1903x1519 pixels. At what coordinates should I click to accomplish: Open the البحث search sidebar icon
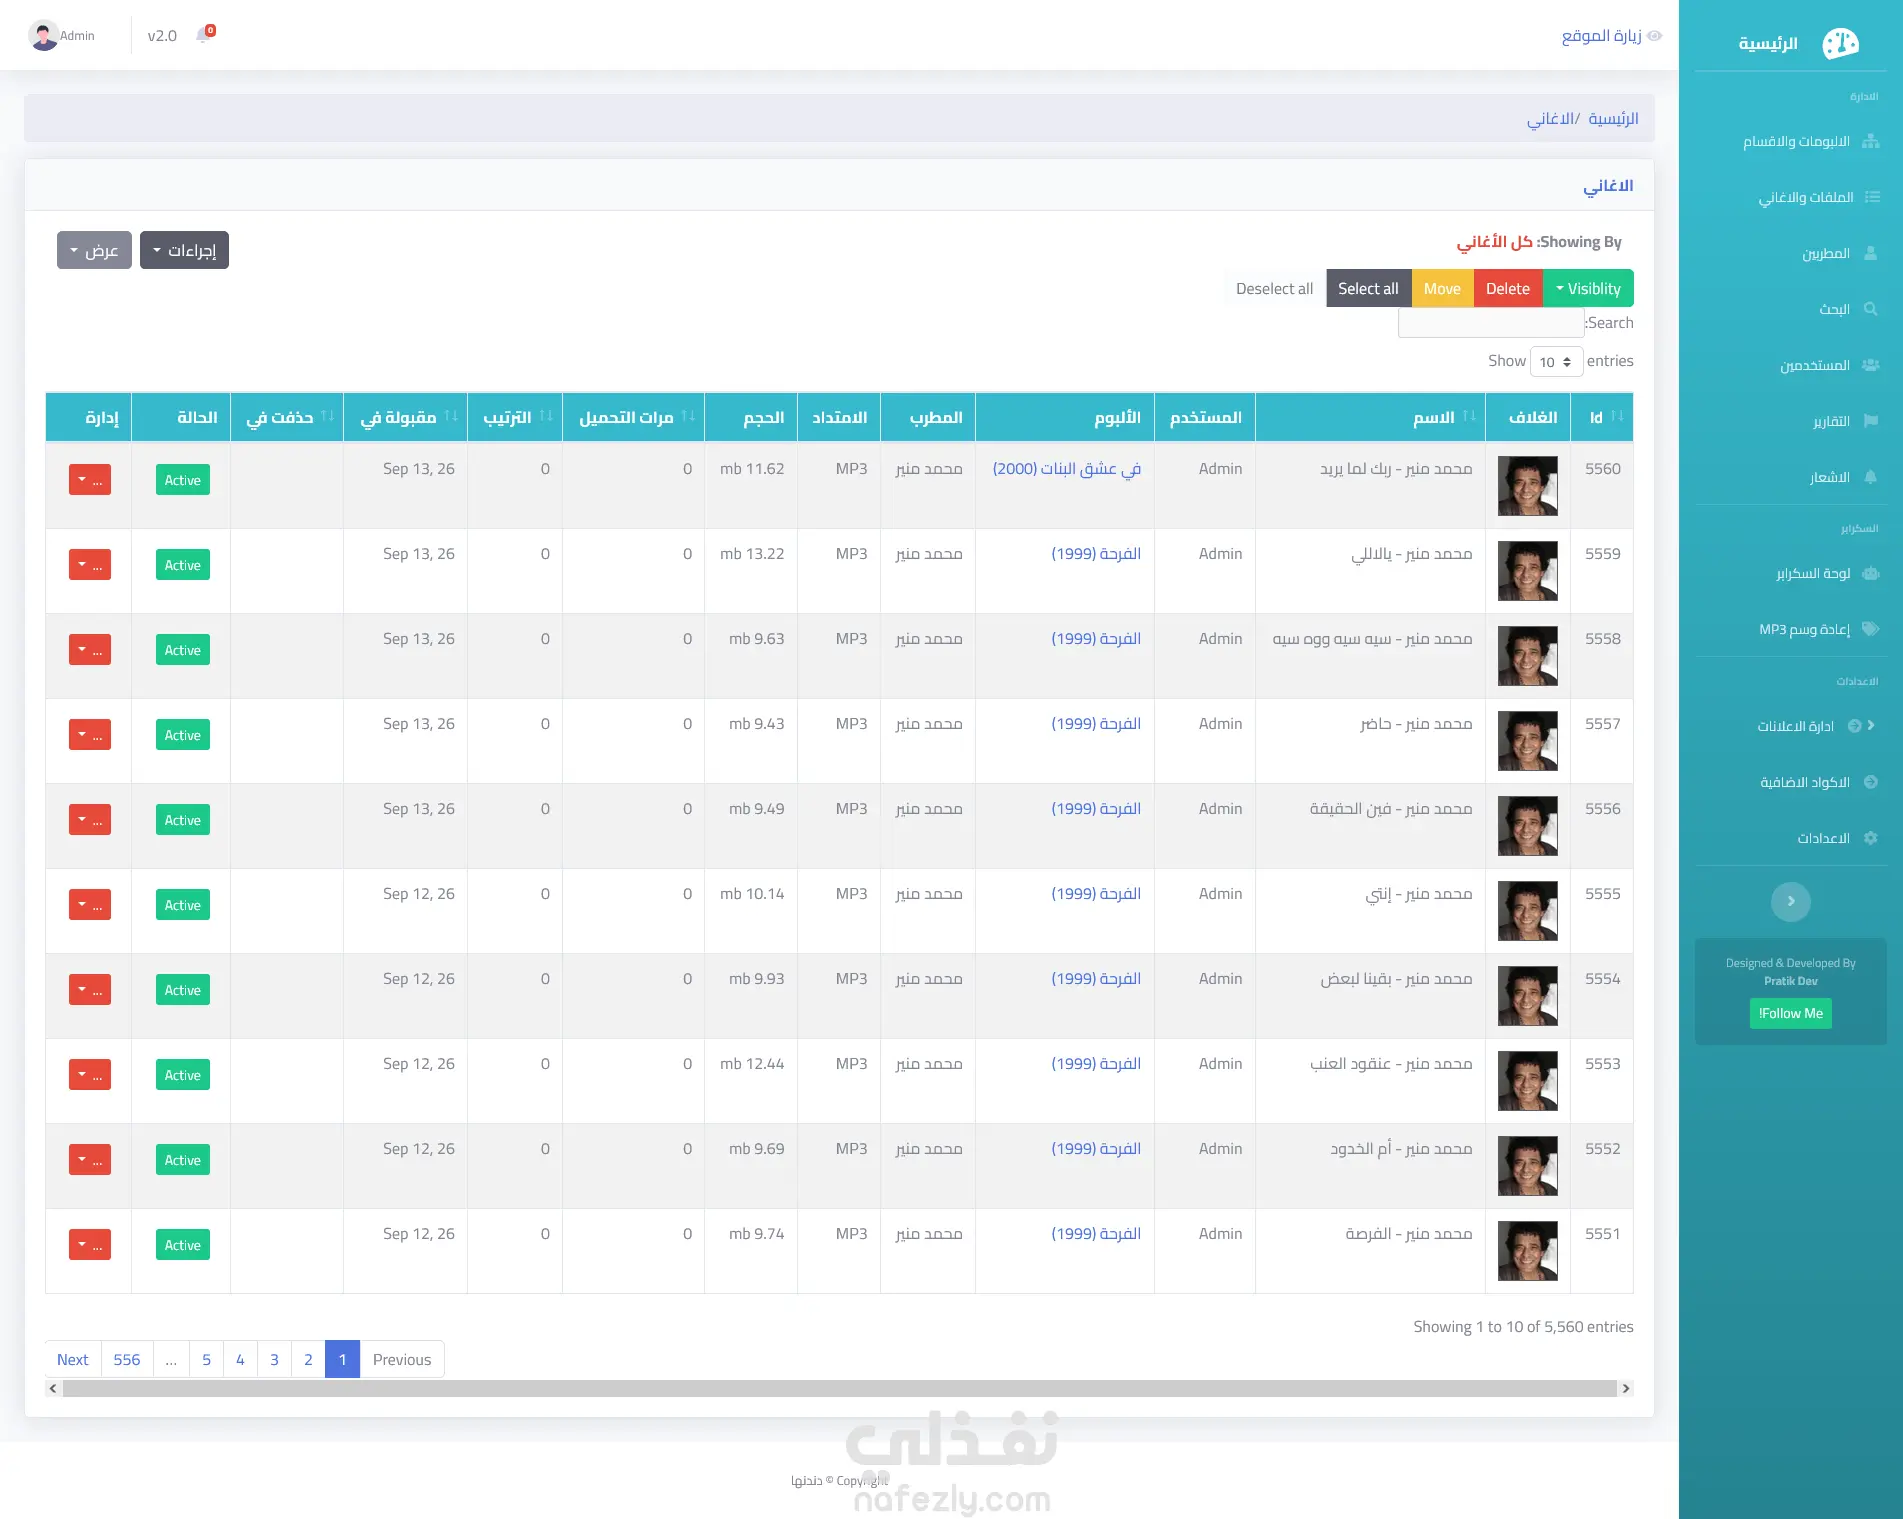pyautogui.click(x=1870, y=309)
